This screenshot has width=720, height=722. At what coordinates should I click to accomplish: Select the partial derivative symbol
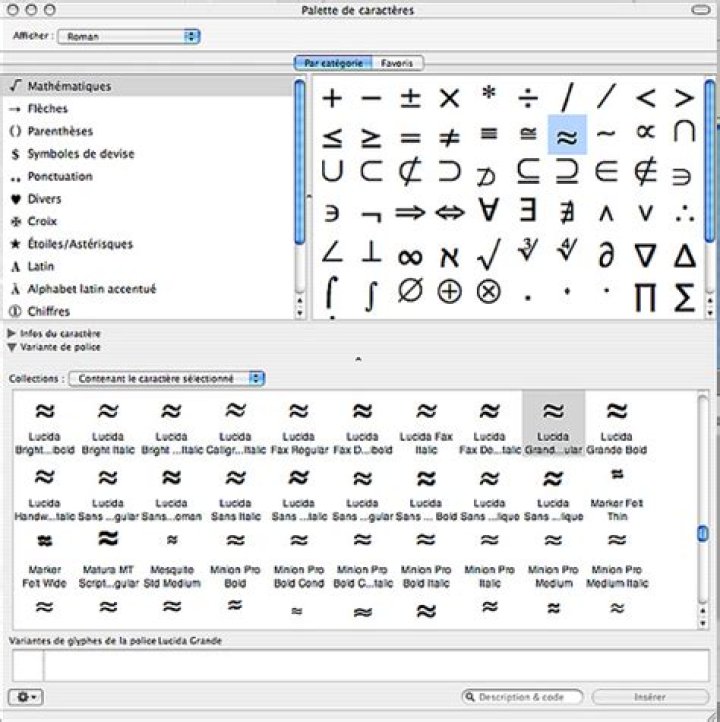tap(606, 255)
